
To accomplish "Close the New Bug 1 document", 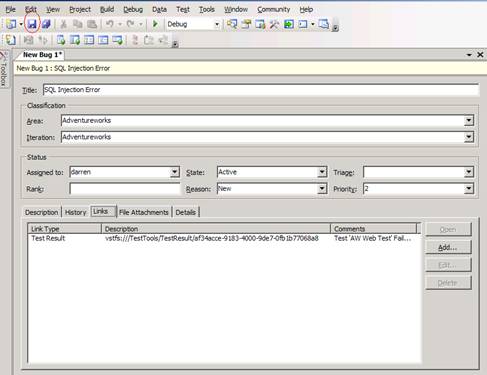I will [480, 55].
